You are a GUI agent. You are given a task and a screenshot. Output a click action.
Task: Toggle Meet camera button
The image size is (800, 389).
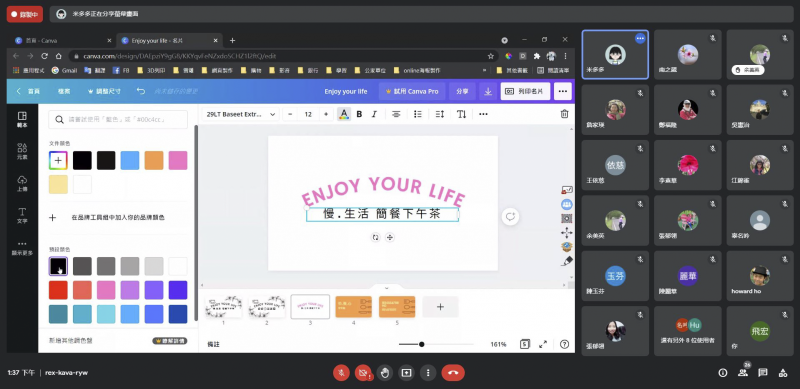tap(363, 373)
